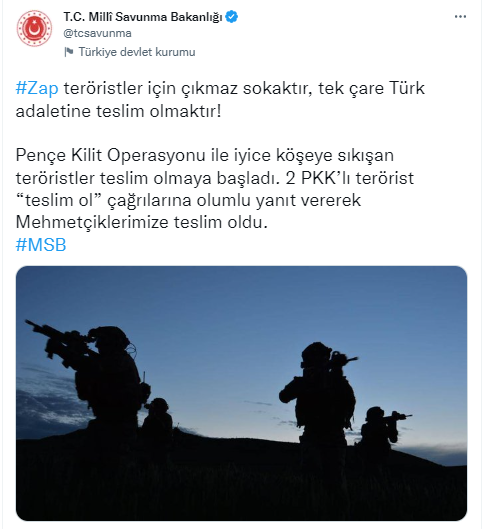
Task: Open the Türkiye devlet kurumu label
Action: (137, 52)
